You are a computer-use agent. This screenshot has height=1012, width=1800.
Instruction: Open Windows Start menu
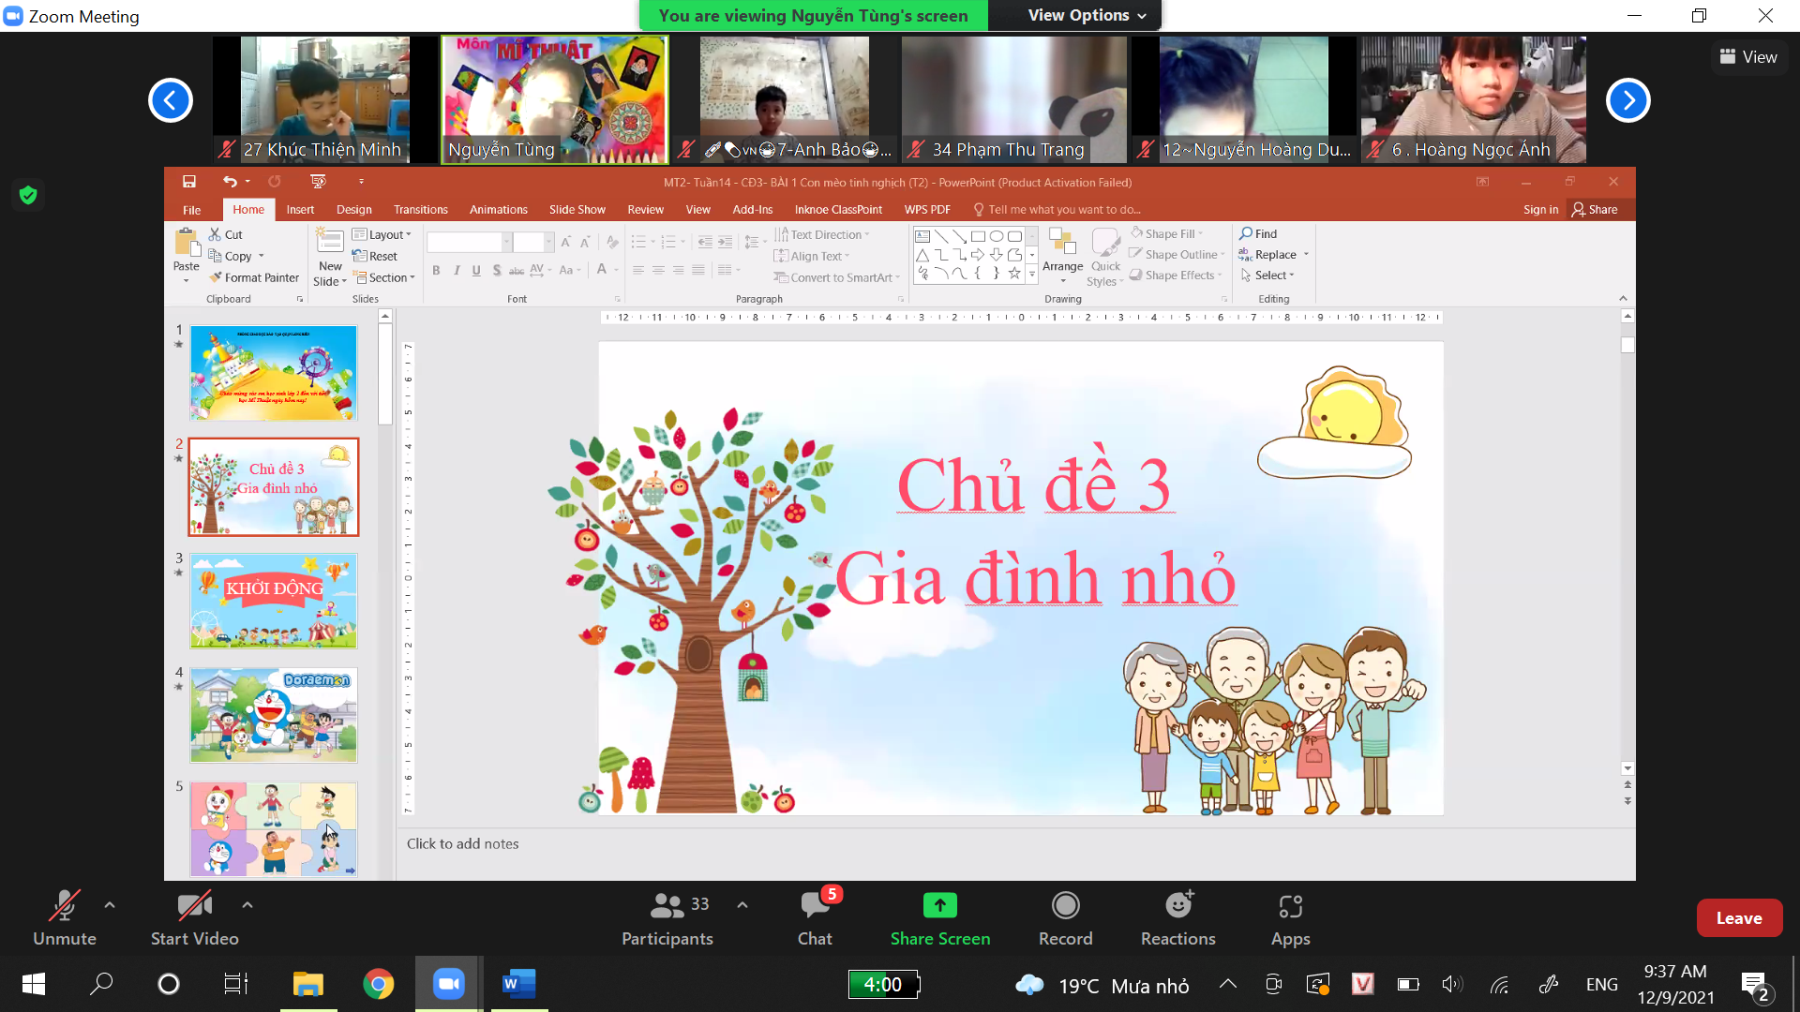point(33,984)
